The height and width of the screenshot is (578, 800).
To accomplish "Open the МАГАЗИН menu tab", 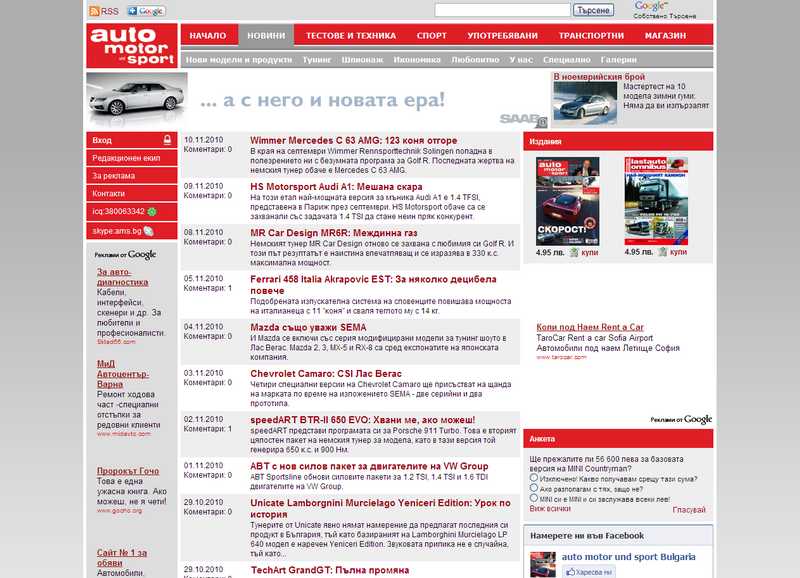I will click(665, 36).
